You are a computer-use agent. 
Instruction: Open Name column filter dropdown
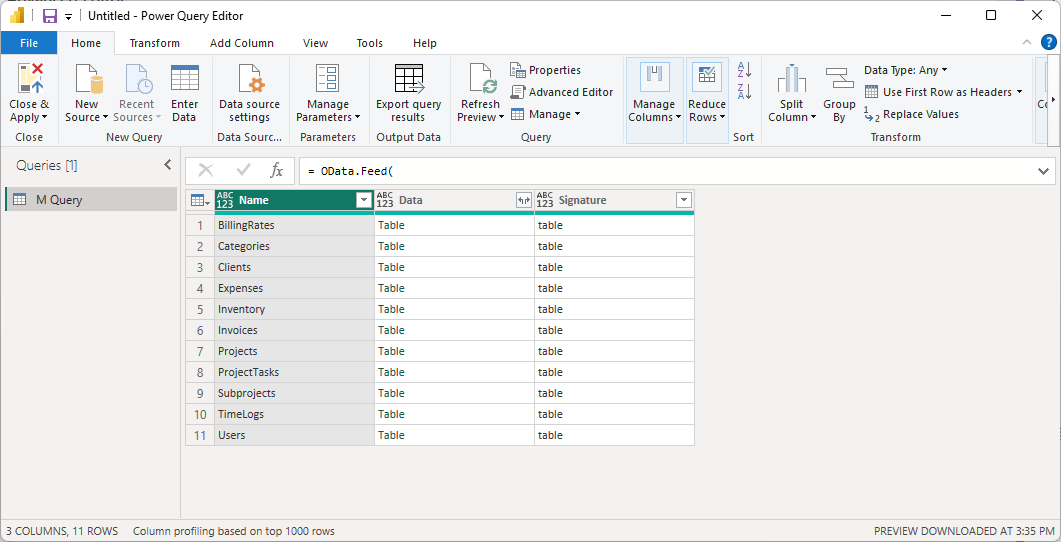coord(364,200)
